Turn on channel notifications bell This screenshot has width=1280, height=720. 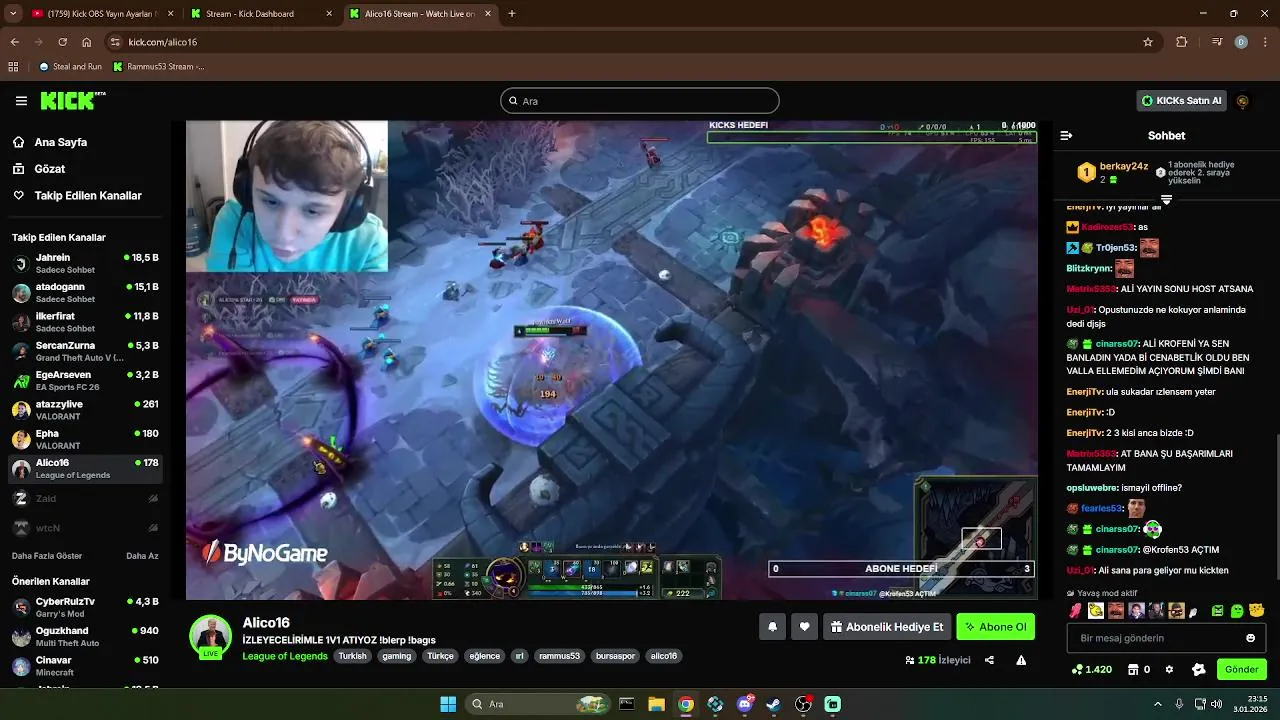point(772,627)
